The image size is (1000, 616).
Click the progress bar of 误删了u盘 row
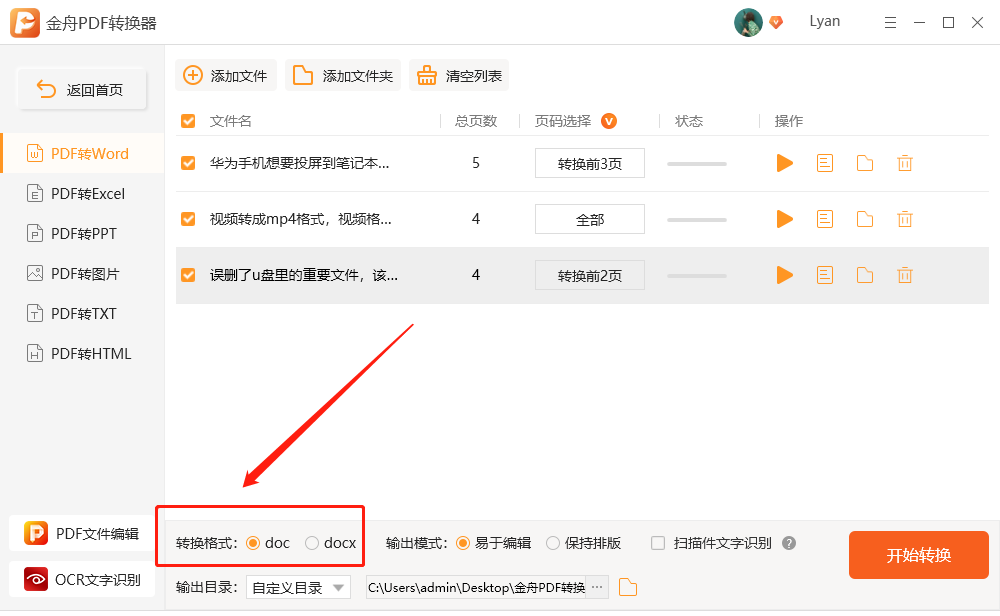point(696,276)
